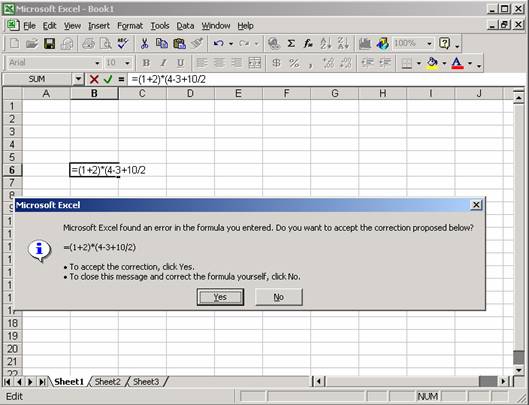Click No to correct formula yourself
The width and height of the screenshot is (529, 405).
(279, 297)
